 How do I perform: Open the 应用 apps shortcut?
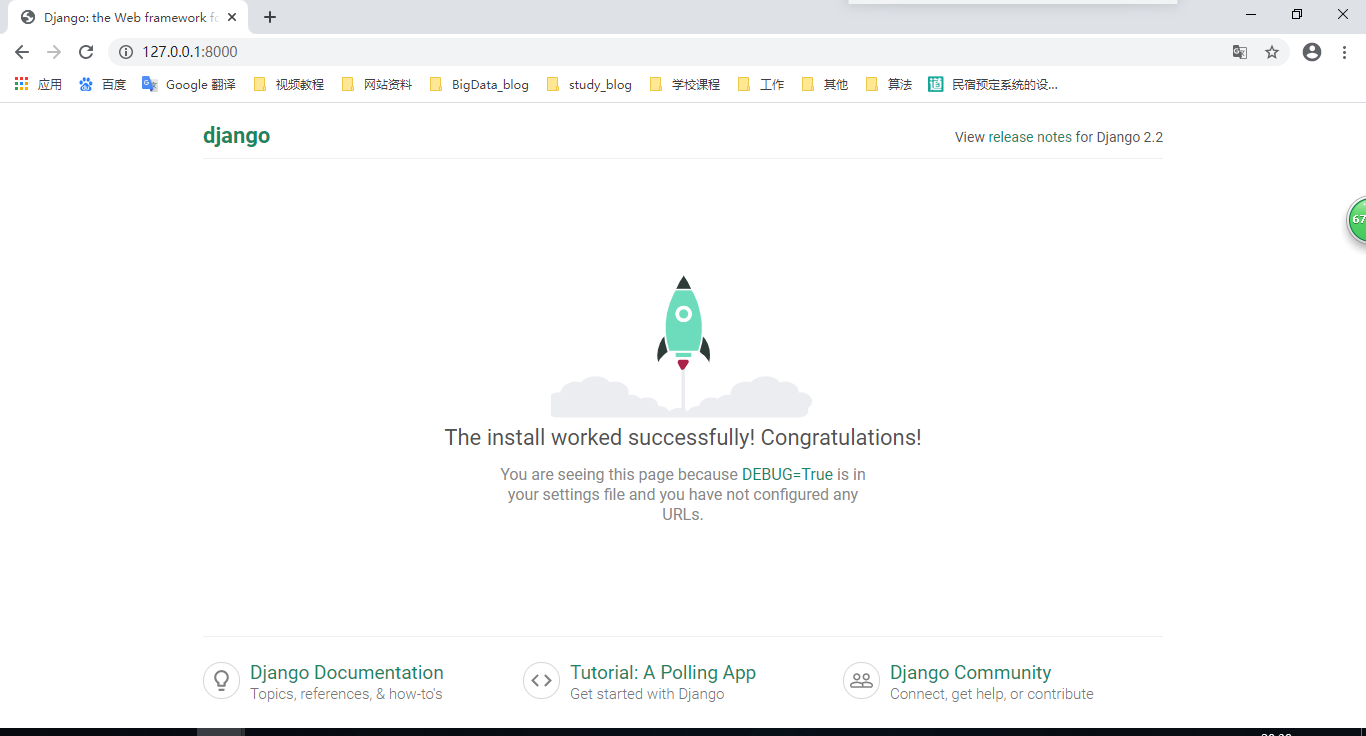tap(38, 85)
